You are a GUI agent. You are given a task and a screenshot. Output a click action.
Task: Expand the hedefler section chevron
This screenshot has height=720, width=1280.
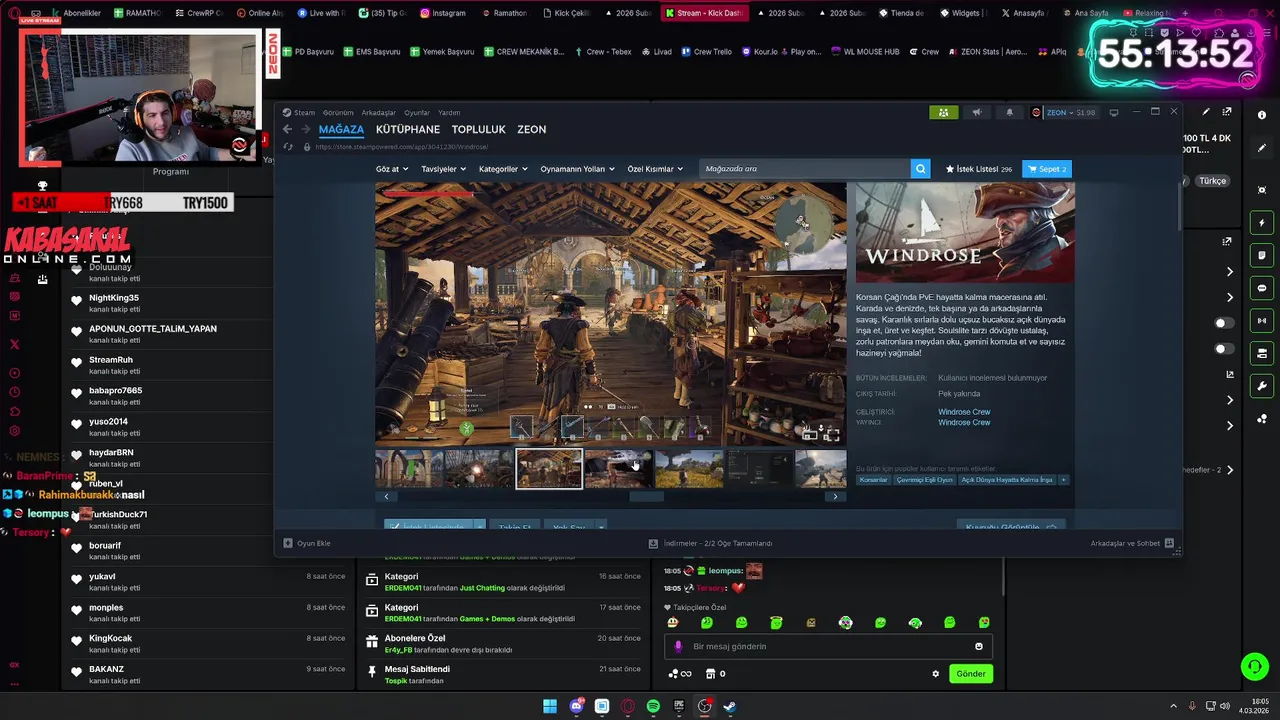(x=1230, y=470)
